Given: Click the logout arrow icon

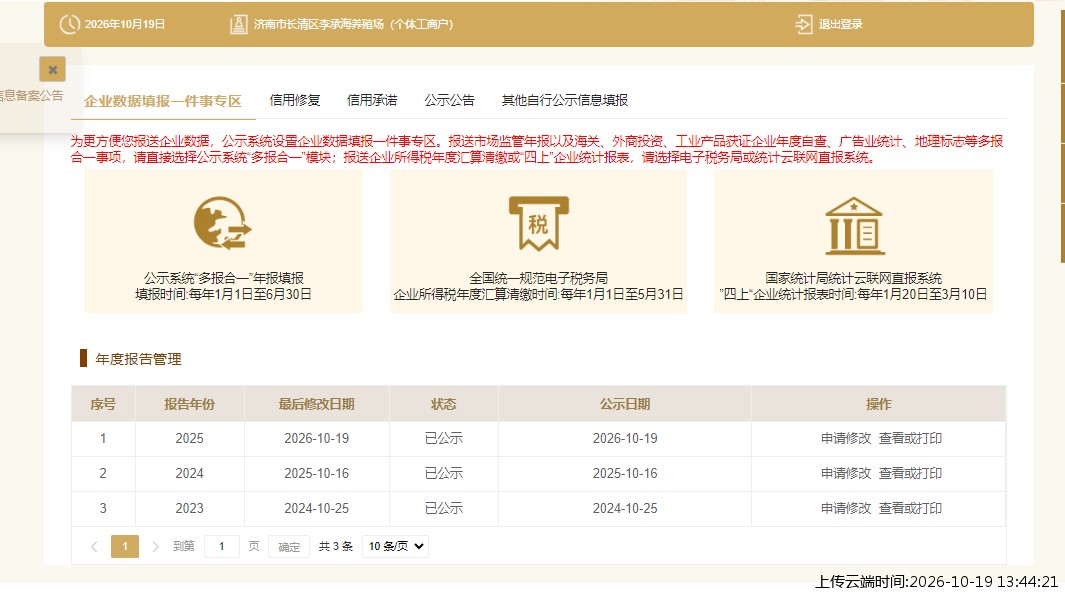Looking at the screenshot, I should pos(804,24).
